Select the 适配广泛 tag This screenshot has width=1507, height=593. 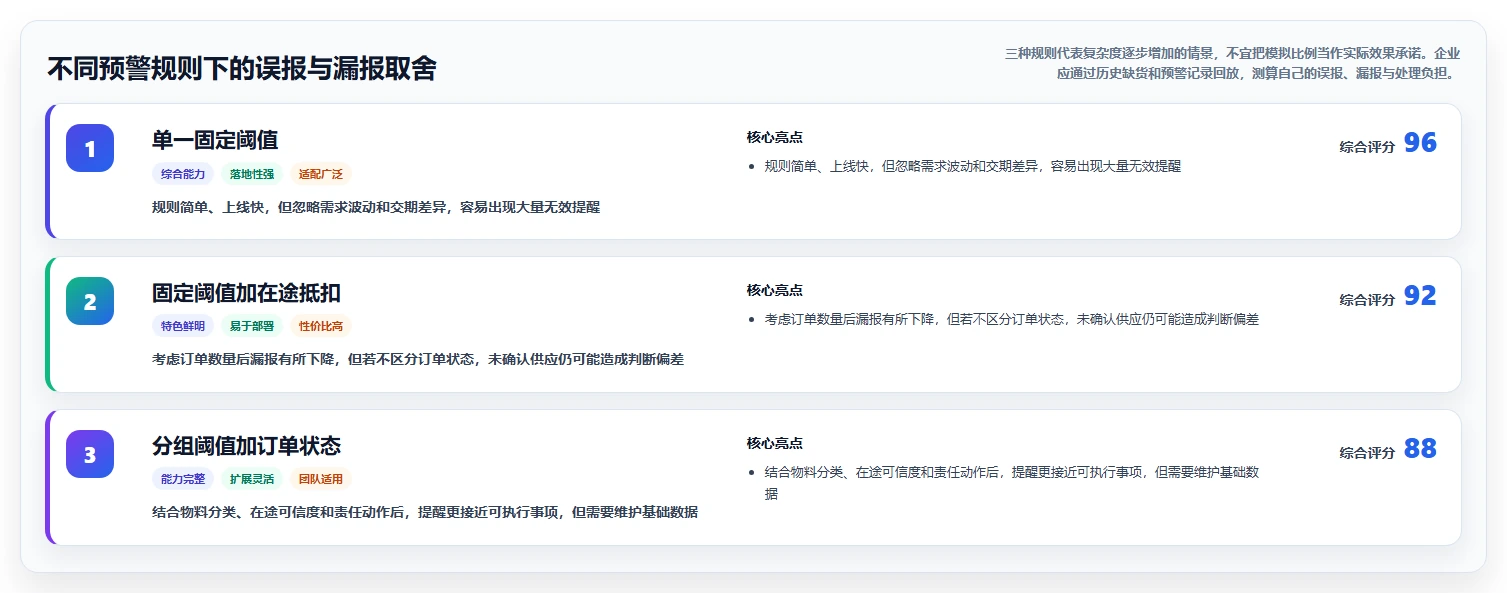coord(321,174)
